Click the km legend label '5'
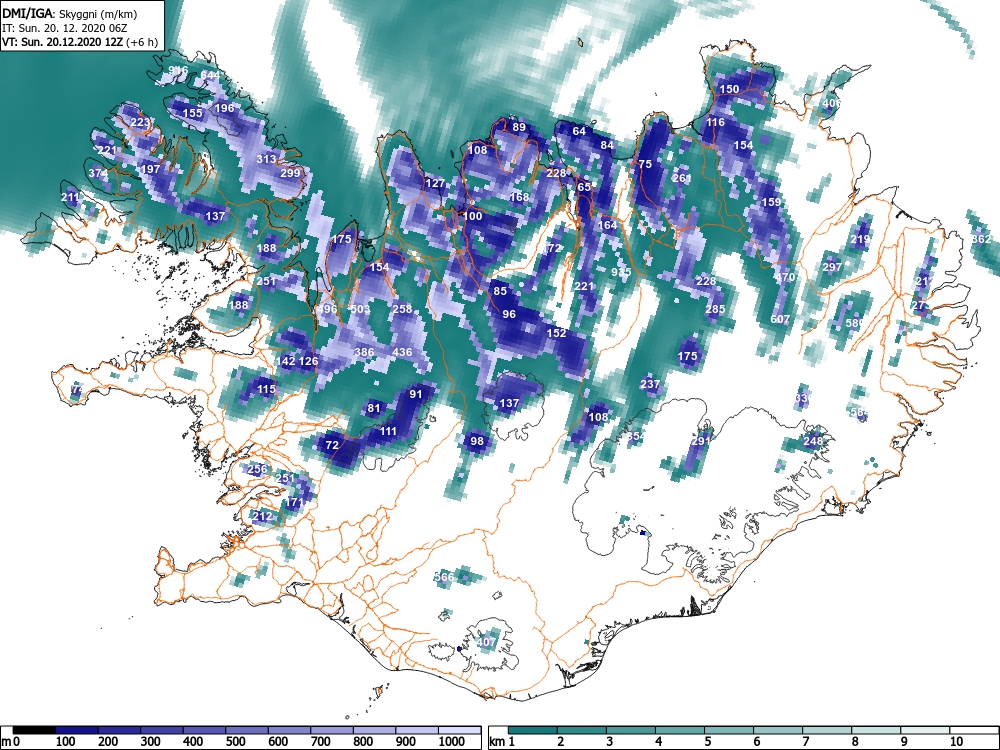 tap(707, 742)
